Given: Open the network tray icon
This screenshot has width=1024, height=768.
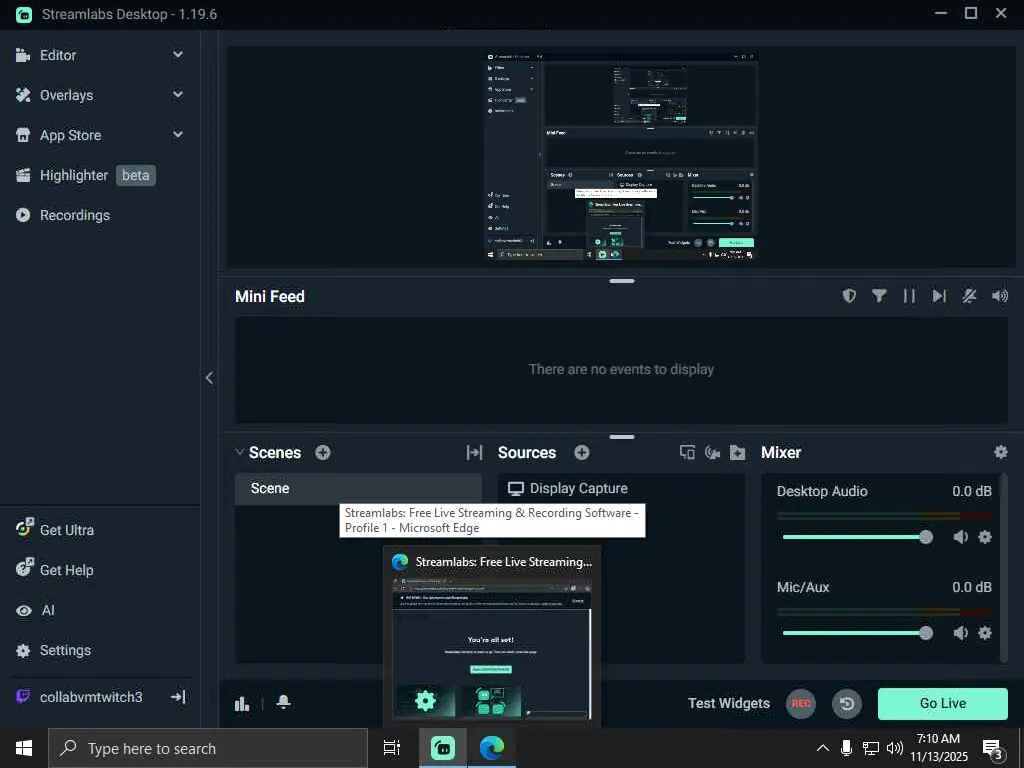Looking at the screenshot, I should point(871,748).
